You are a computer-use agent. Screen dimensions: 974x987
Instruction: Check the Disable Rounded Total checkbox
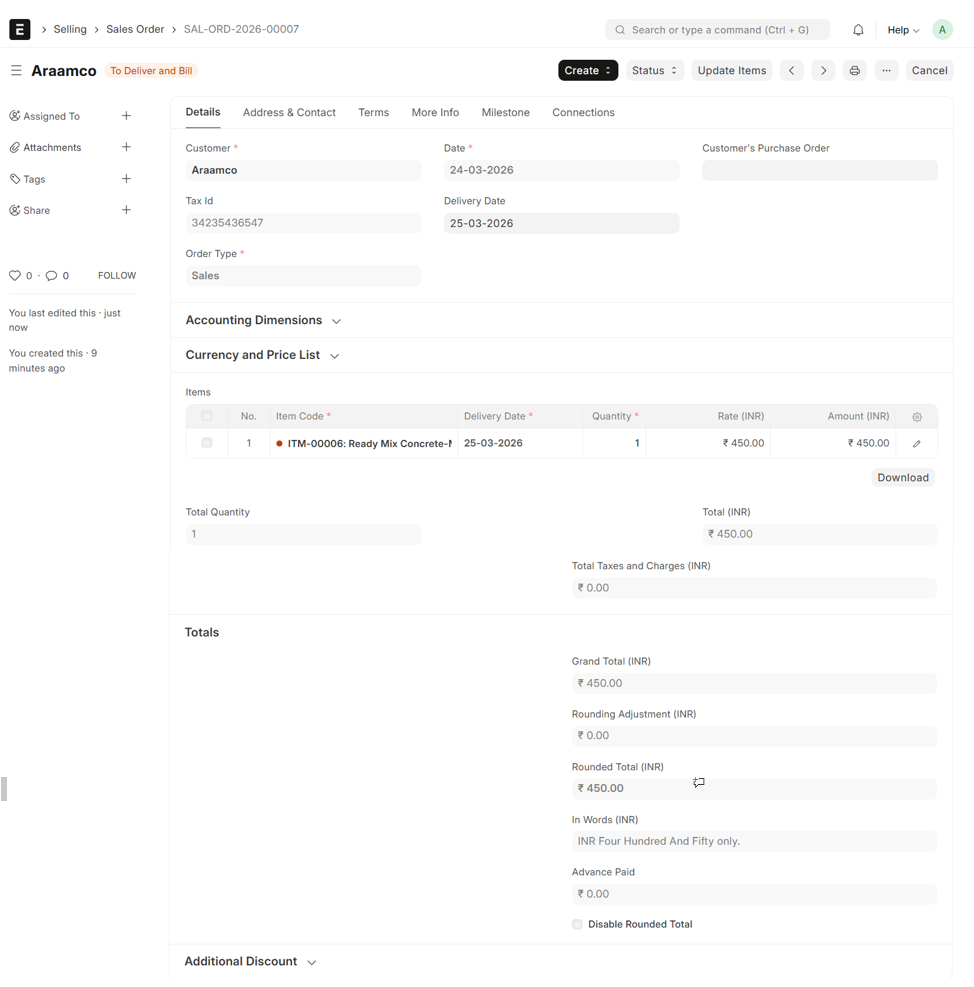[577, 925]
